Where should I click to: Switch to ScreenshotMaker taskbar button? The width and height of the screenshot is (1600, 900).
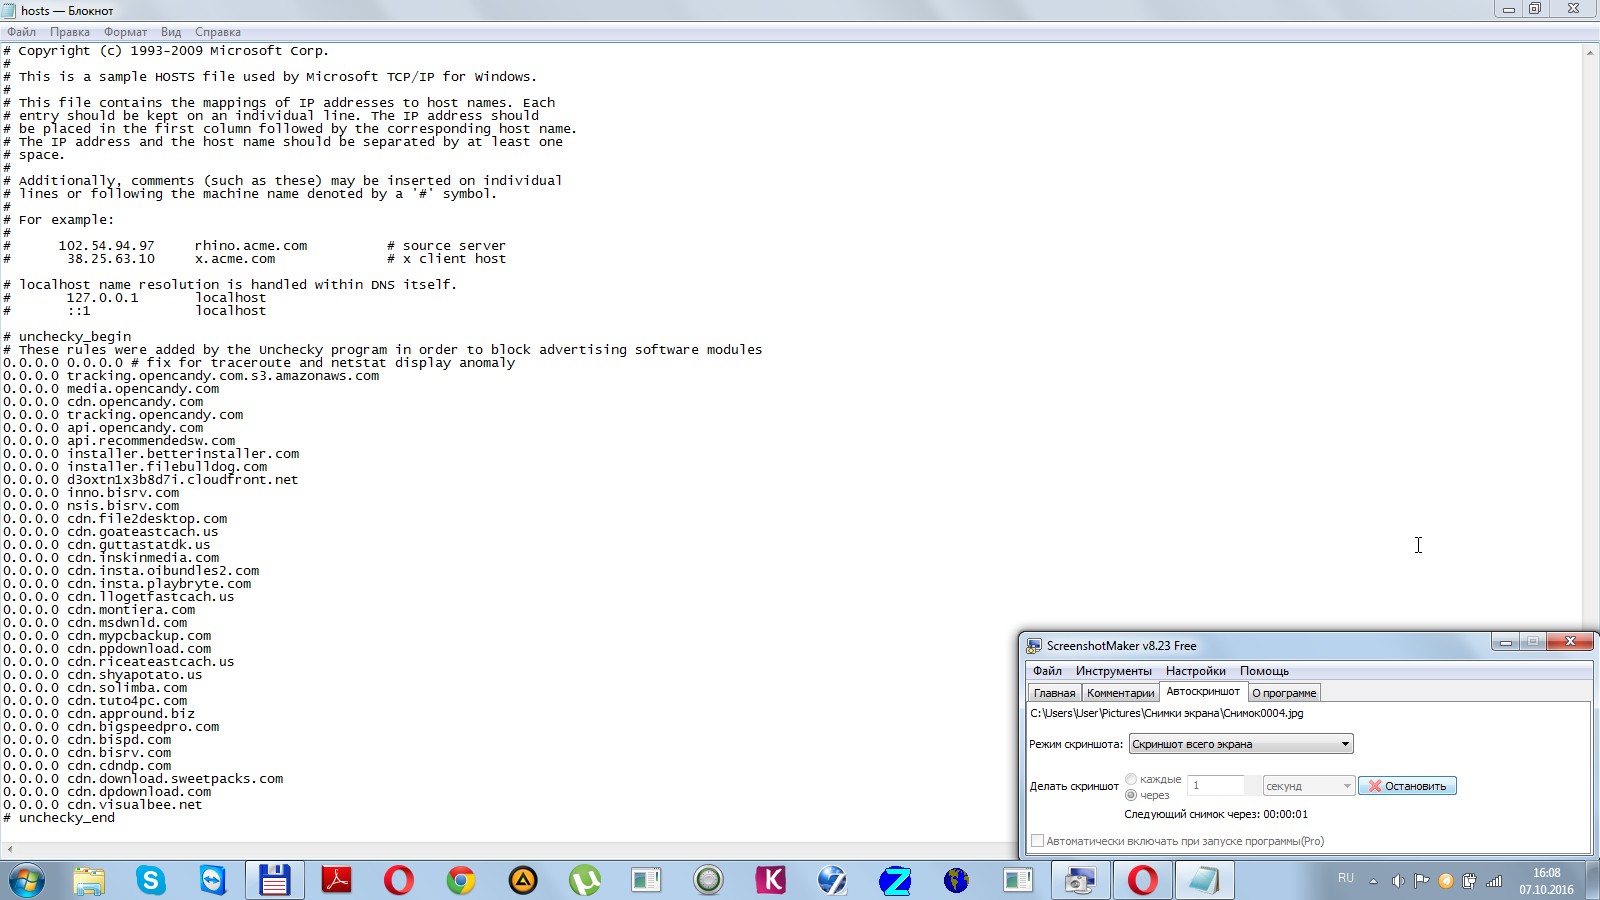tap(1080, 880)
